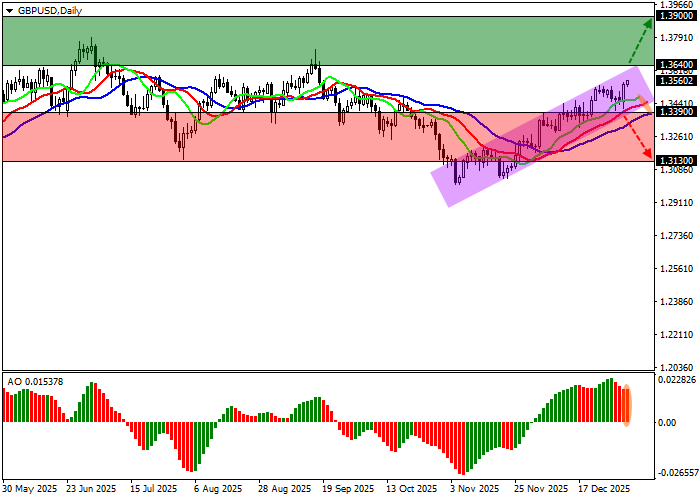The width and height of the screenshot is (700, 500).
Task: Click the 25 Nov 2025 date label
Action: click(541, 489)
